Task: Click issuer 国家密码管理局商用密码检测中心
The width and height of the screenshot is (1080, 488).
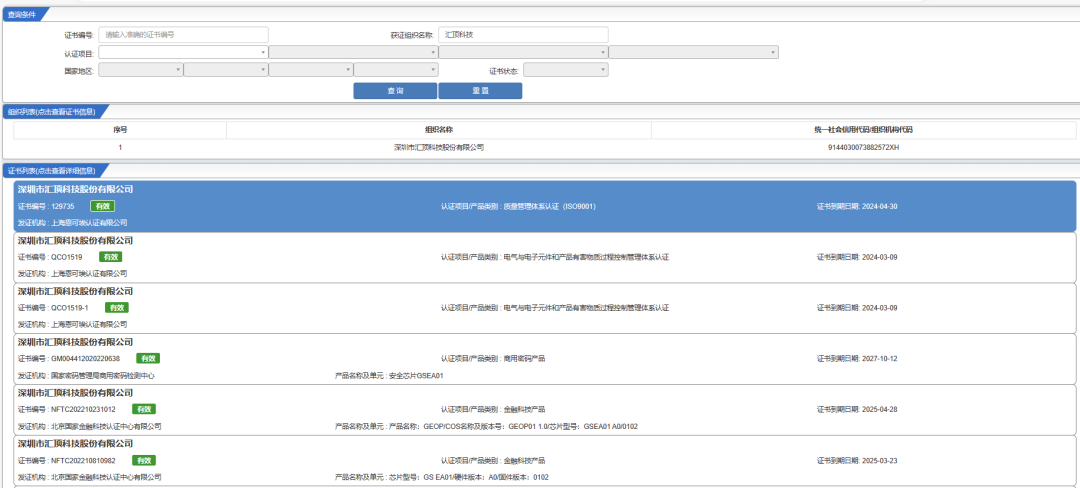Action: pyautogui.click(x=103, y=376)
